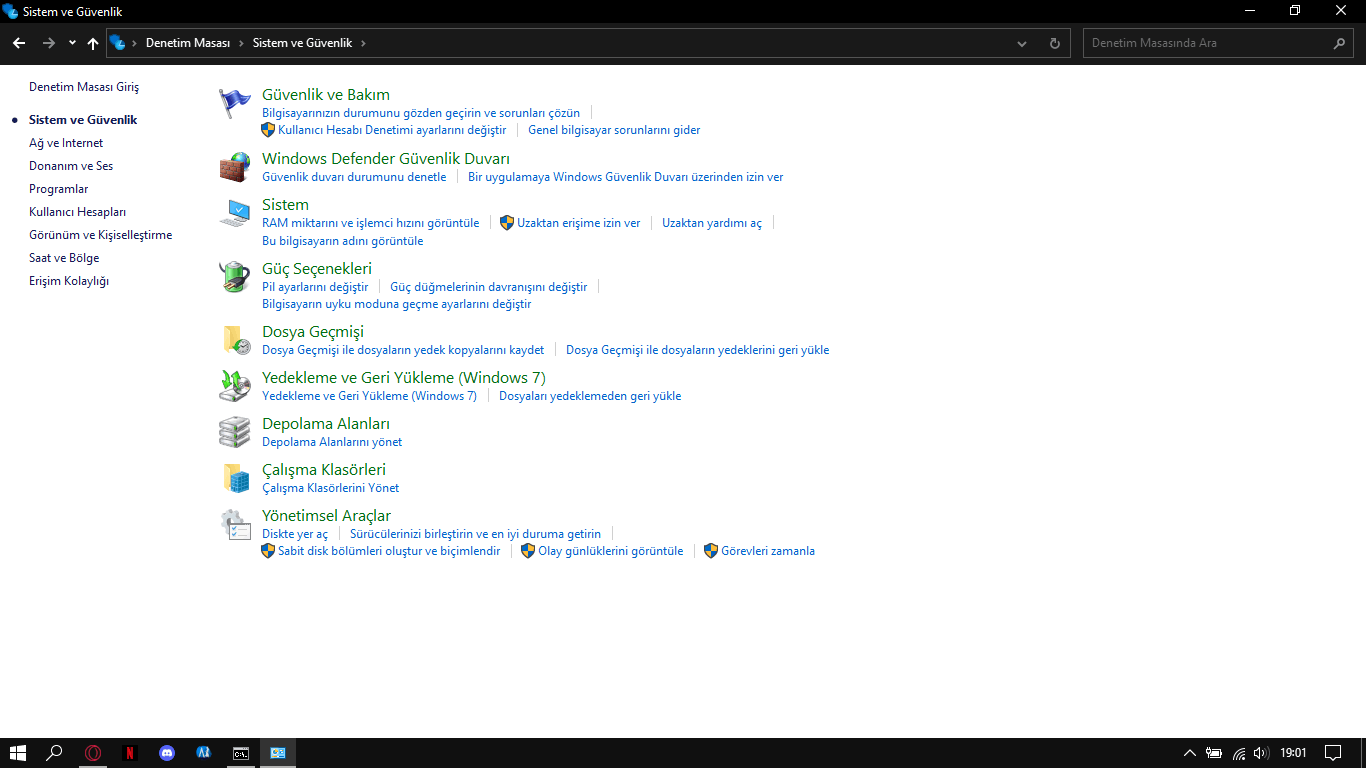This screenshot has width=1366, height=768.
Task: Click Uzaktan erişime izin ver link
Action: (x=578, y=223)
